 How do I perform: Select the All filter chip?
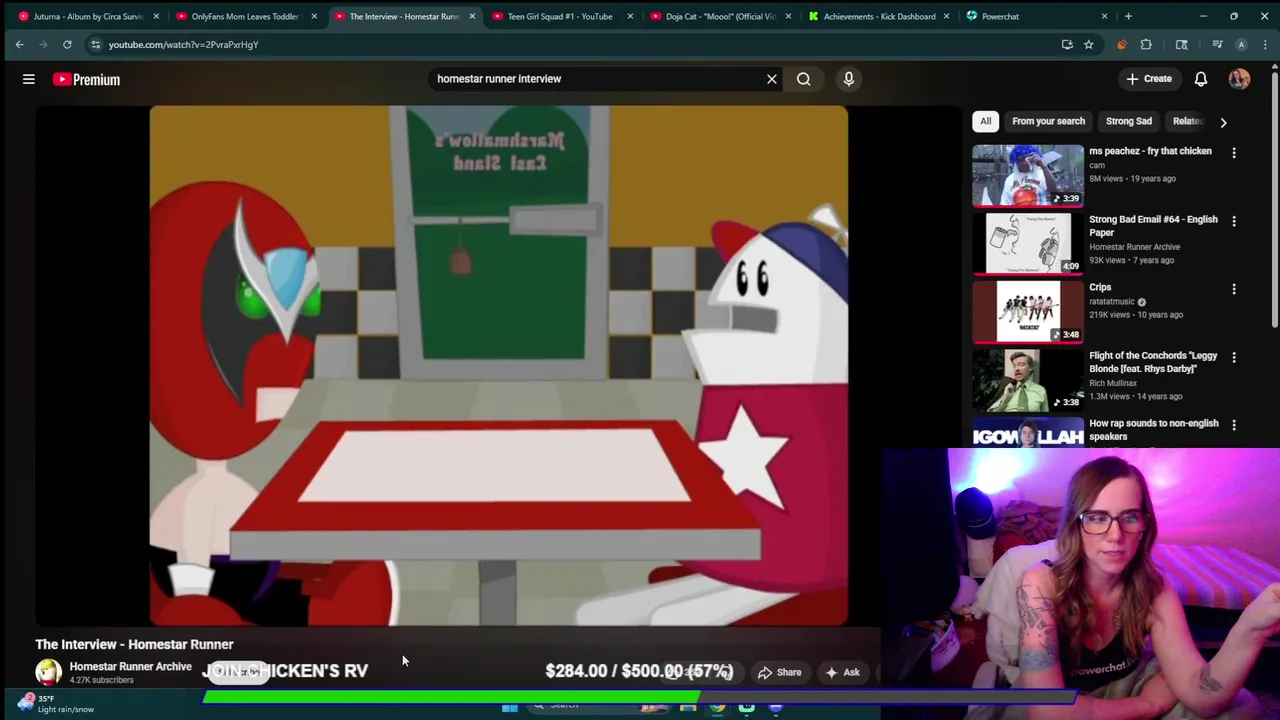985,121
